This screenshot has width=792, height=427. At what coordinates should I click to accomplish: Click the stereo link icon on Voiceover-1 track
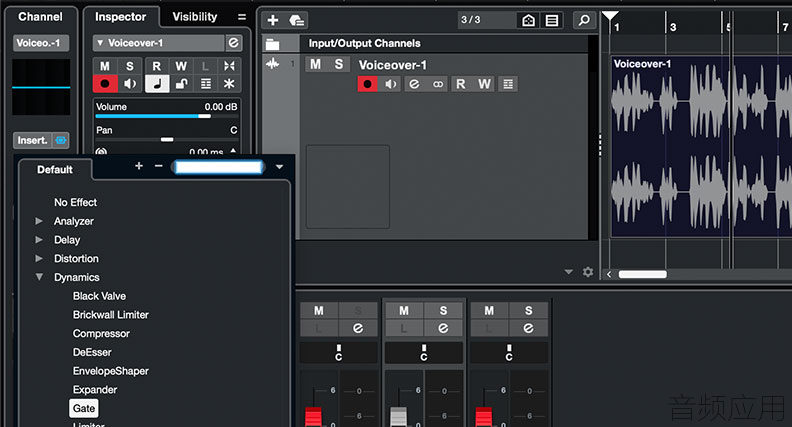coord(437,84)
